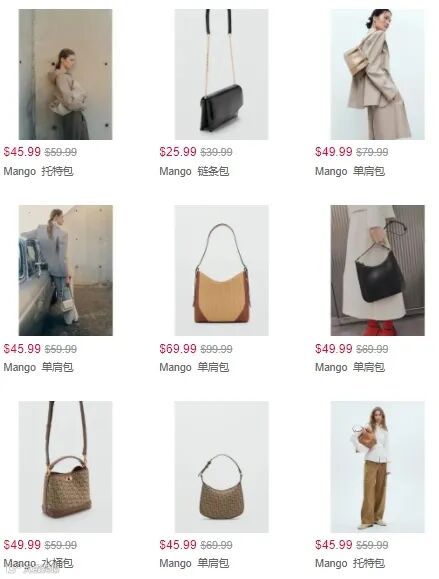The image size is (439, 579).
Task: Select the $69.99 sale price
Action: tap(178, 349)
